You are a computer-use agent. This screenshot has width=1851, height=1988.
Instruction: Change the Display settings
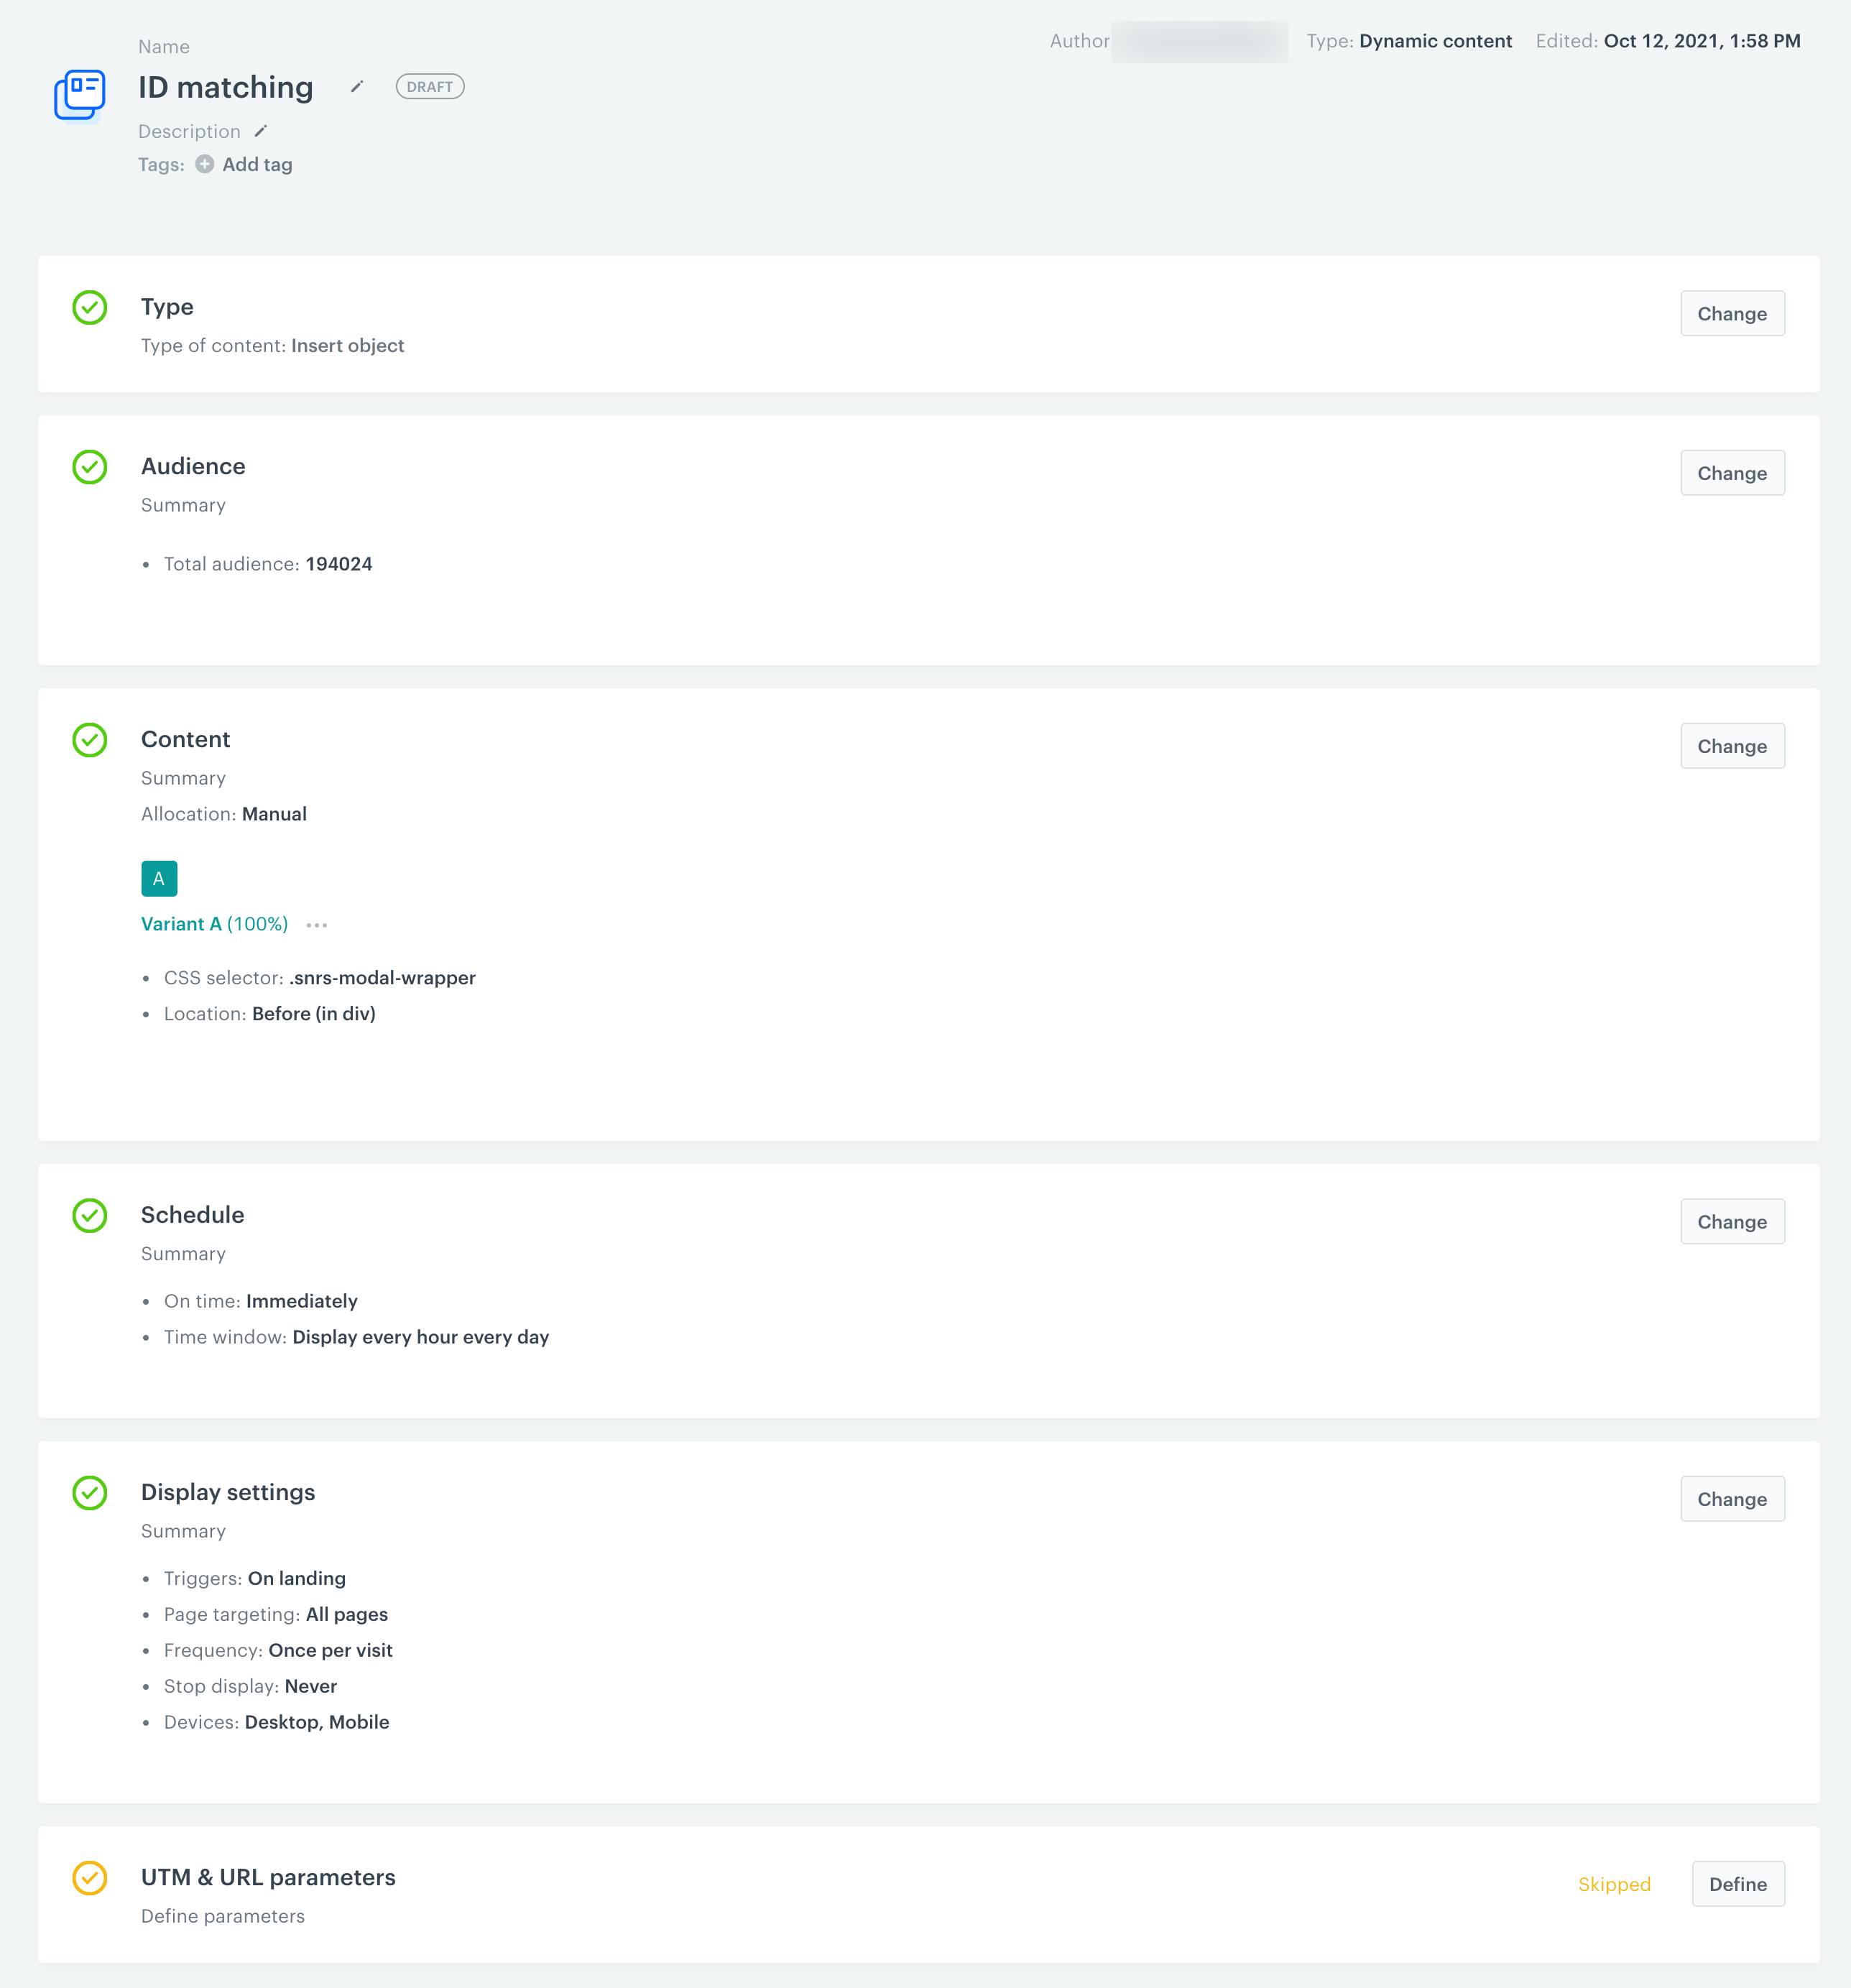(1732, 1498)
